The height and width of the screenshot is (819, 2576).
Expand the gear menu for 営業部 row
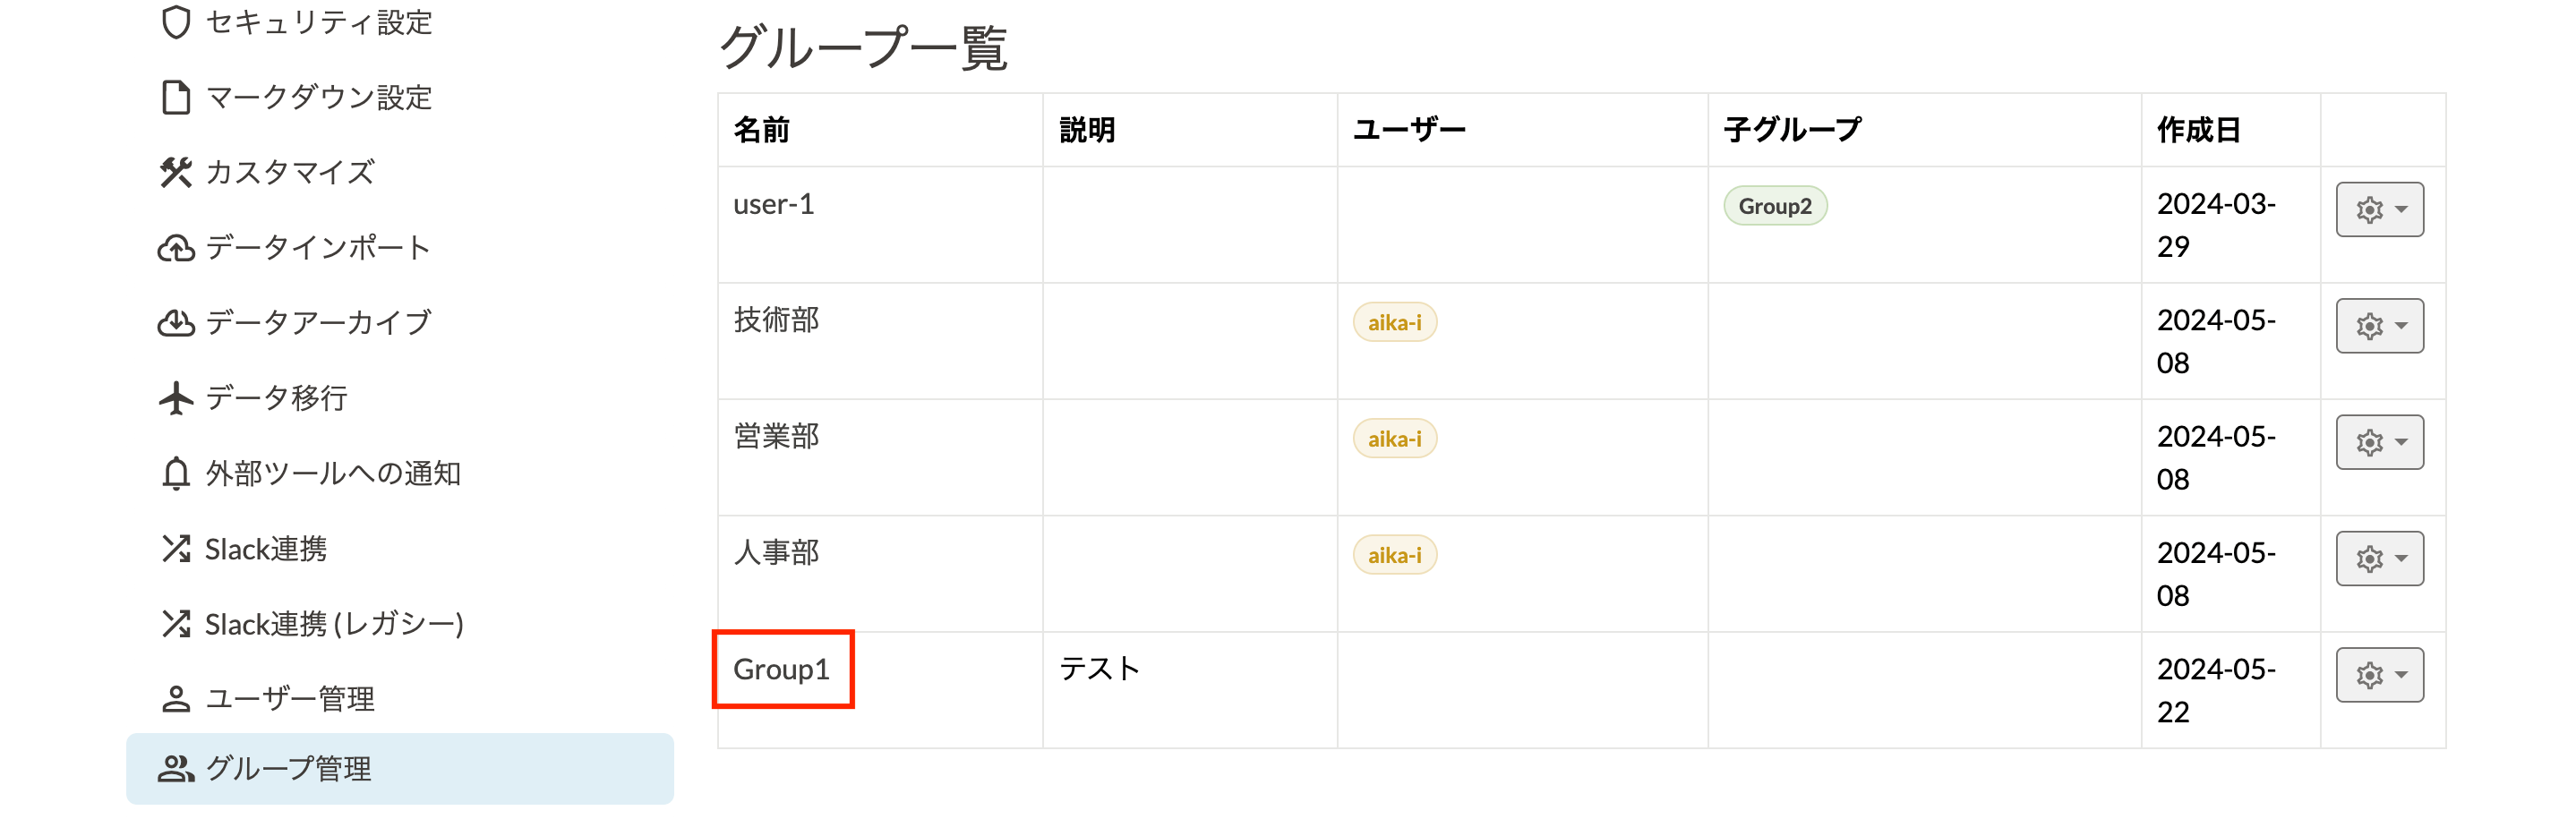coord(2379,442)
